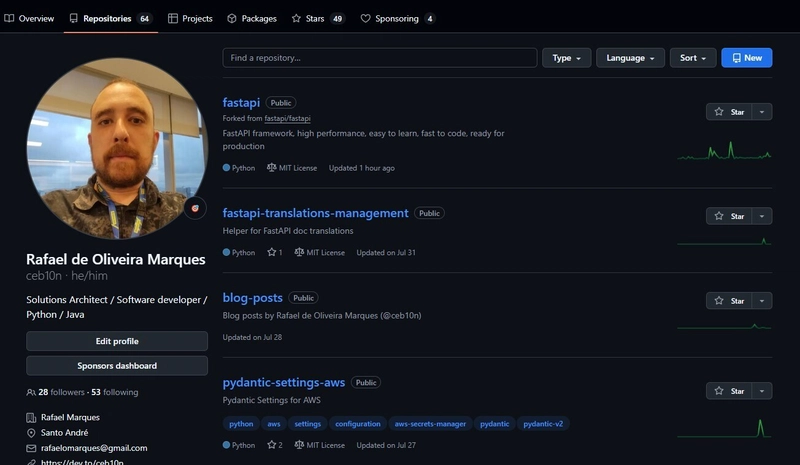Click star count icon of fastapi-translations-management
The width and height of the screenshot is (800, 465).
(271, 252)
